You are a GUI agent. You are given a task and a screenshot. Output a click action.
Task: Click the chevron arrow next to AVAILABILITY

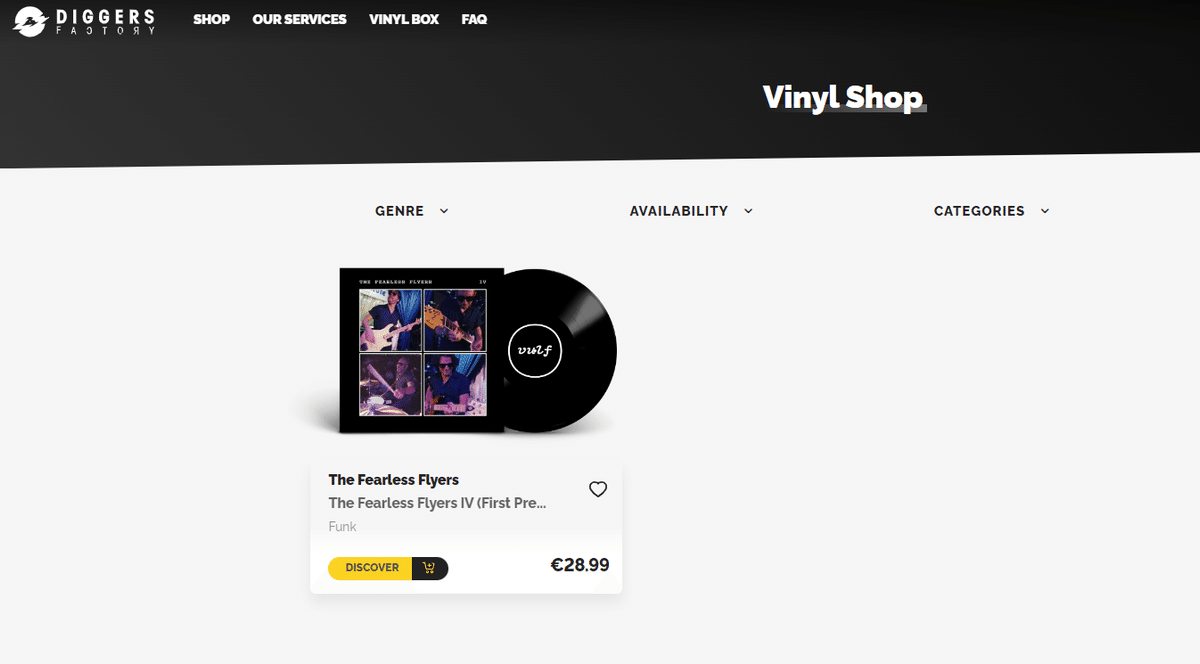748,211
